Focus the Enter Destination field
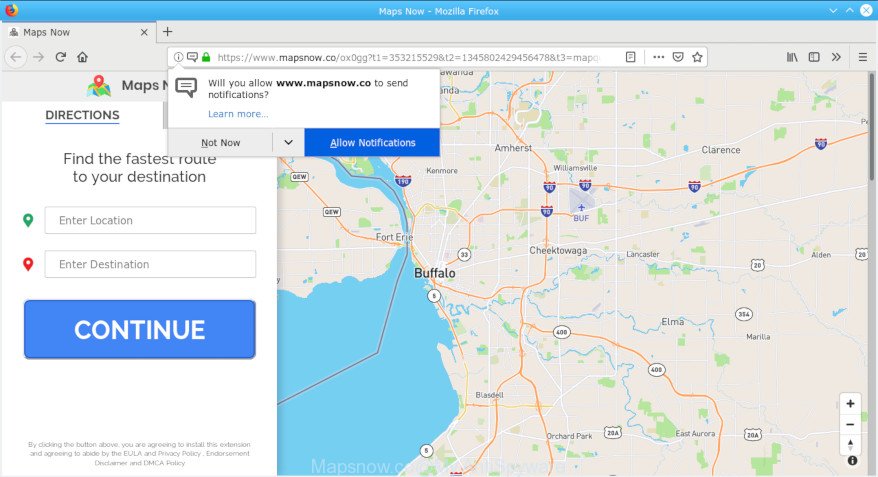Viewport: 878px width, 477px height. (x=150, y=264)
